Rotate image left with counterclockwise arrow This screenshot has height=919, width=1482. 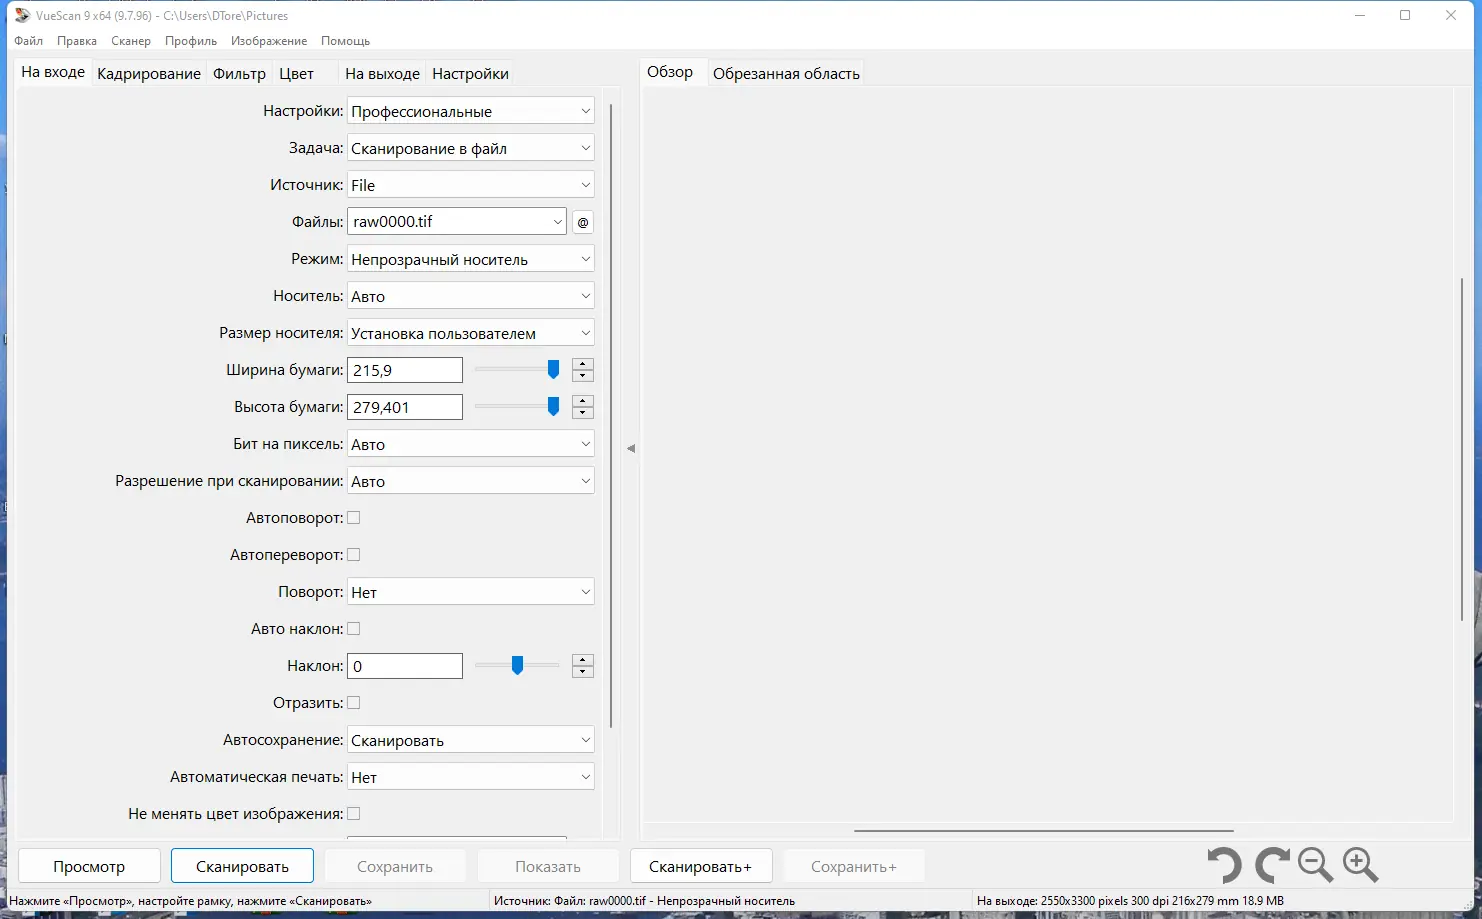click(1224, 865)
